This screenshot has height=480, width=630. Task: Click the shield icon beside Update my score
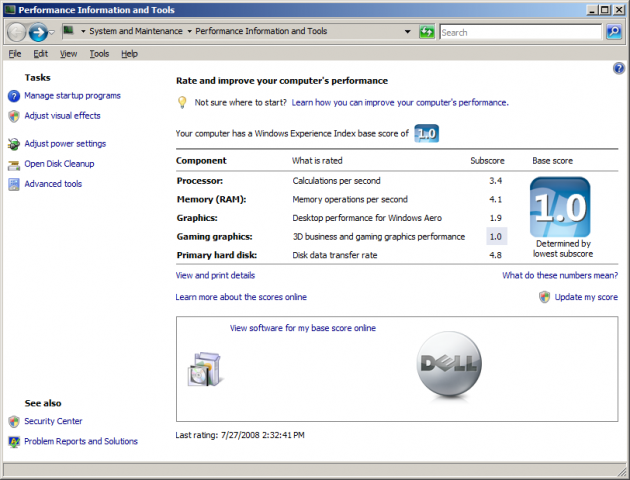tap(544, 297)
